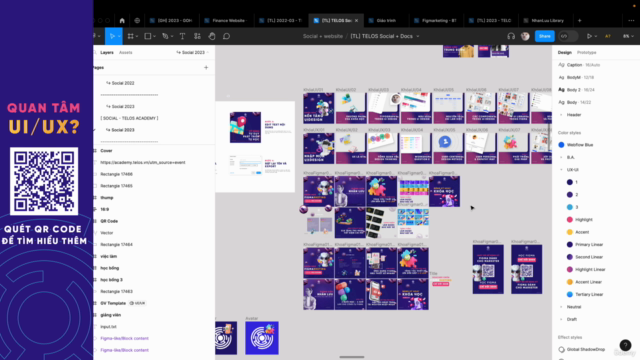Click the Global ShadowDrop effect icon
The image size is (640, 360).
point(562,349)
